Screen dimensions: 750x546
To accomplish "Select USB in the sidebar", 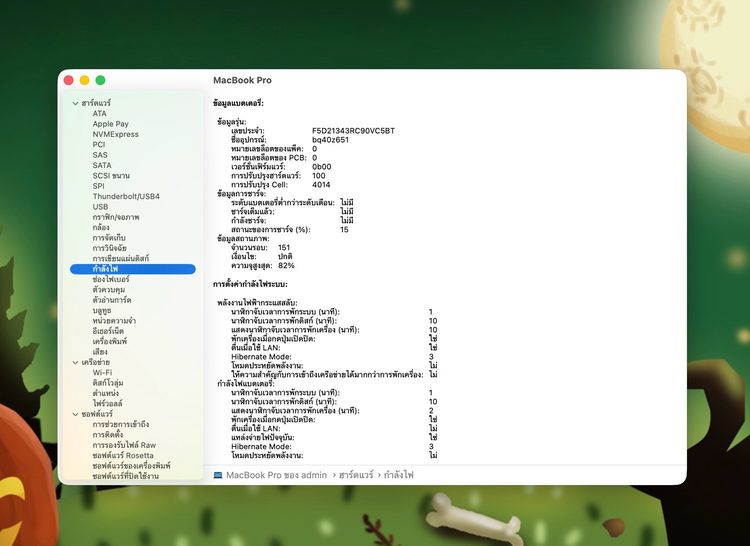I will [100, 207].
